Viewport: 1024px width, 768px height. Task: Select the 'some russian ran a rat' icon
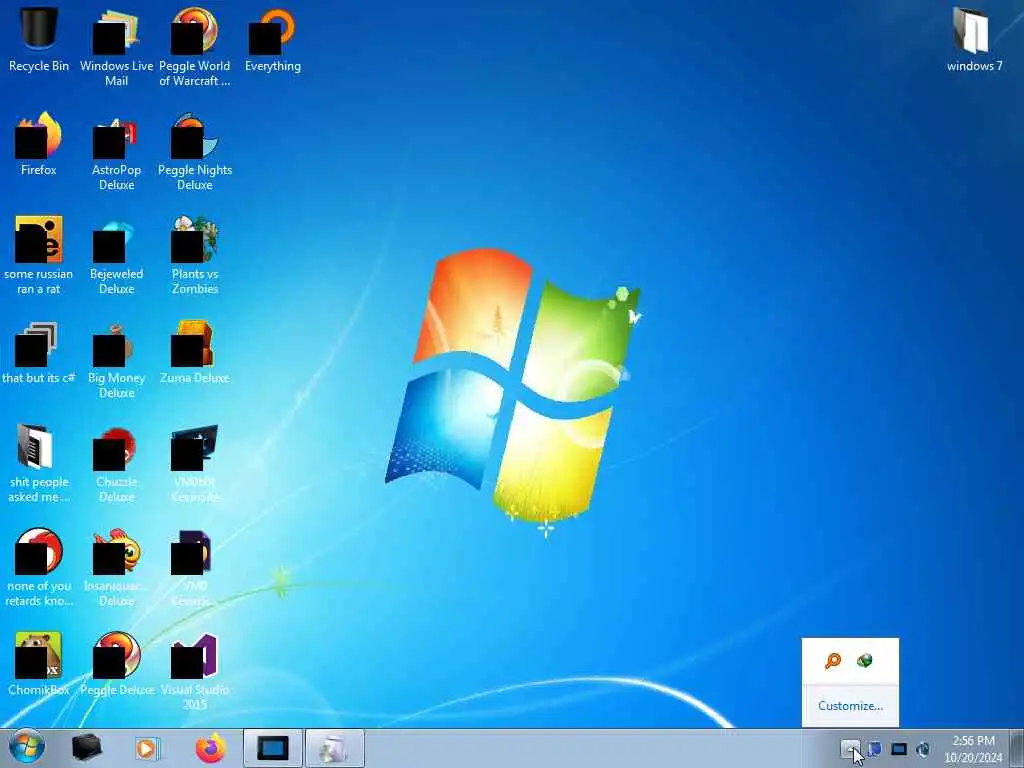[x=39, y=255]
